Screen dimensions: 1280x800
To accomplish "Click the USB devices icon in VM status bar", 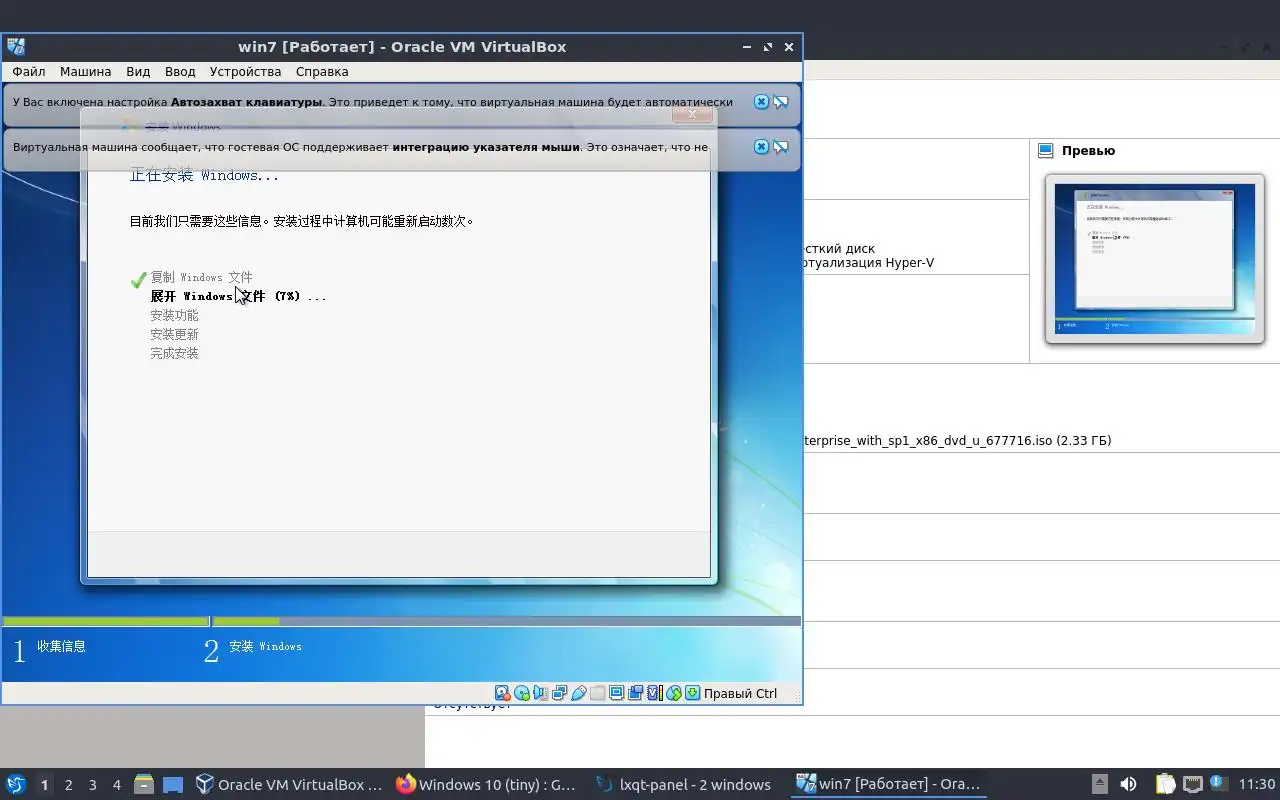I will pos(579,693).
